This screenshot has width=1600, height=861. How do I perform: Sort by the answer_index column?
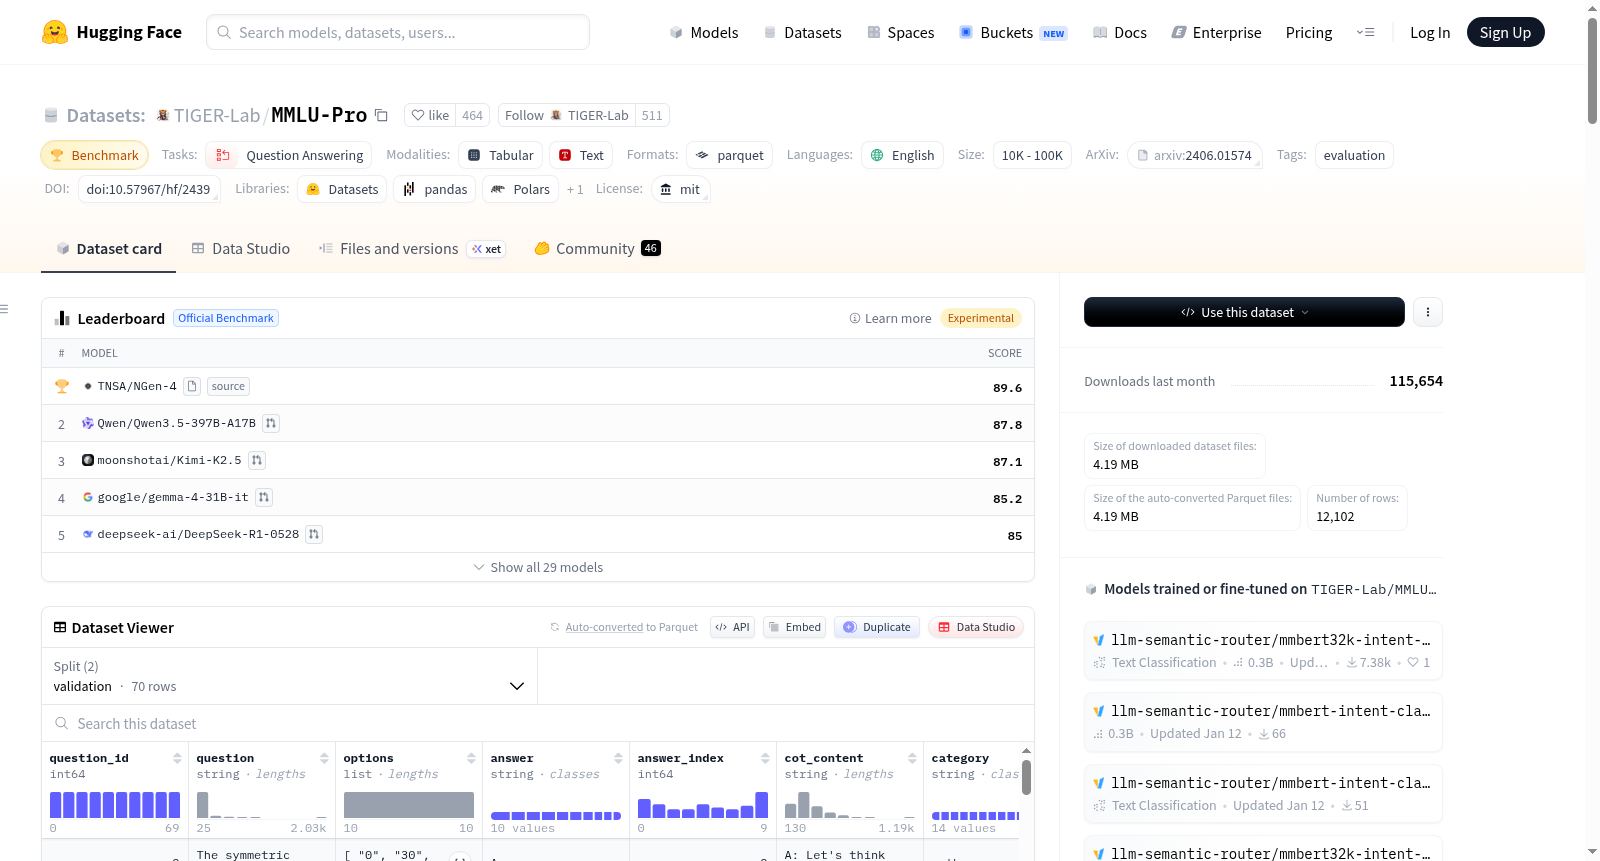click(x=765, y=758)
